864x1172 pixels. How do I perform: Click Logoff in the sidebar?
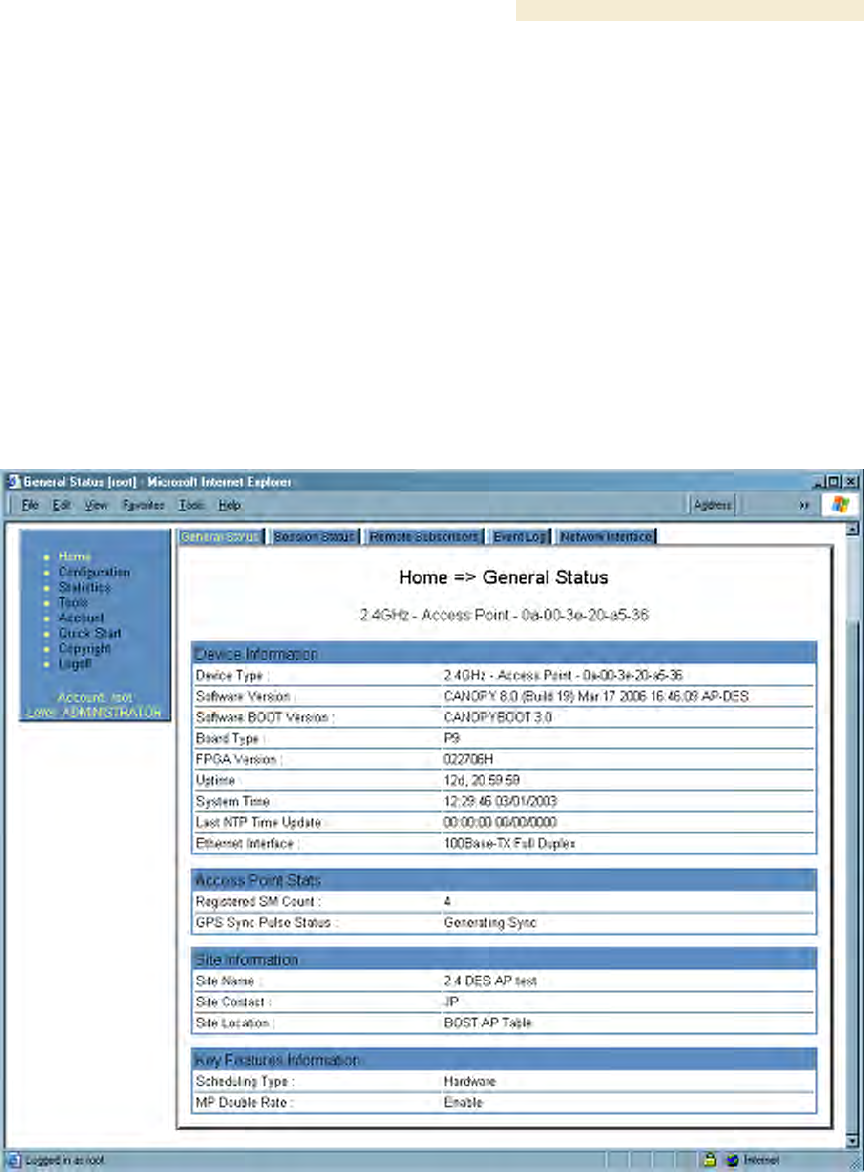(x=75, y=664)
